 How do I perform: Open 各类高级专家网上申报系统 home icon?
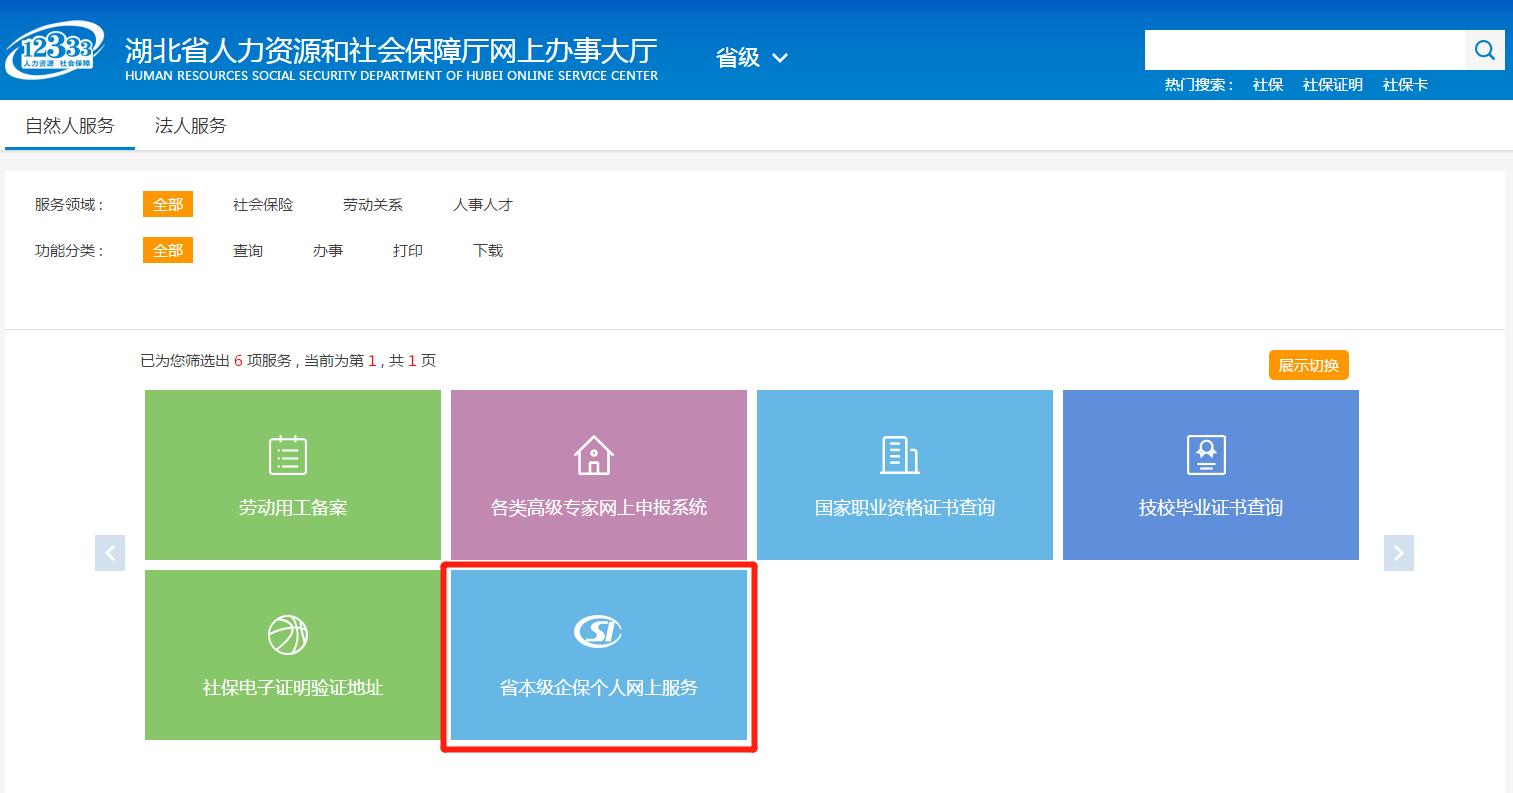[595, 455]
